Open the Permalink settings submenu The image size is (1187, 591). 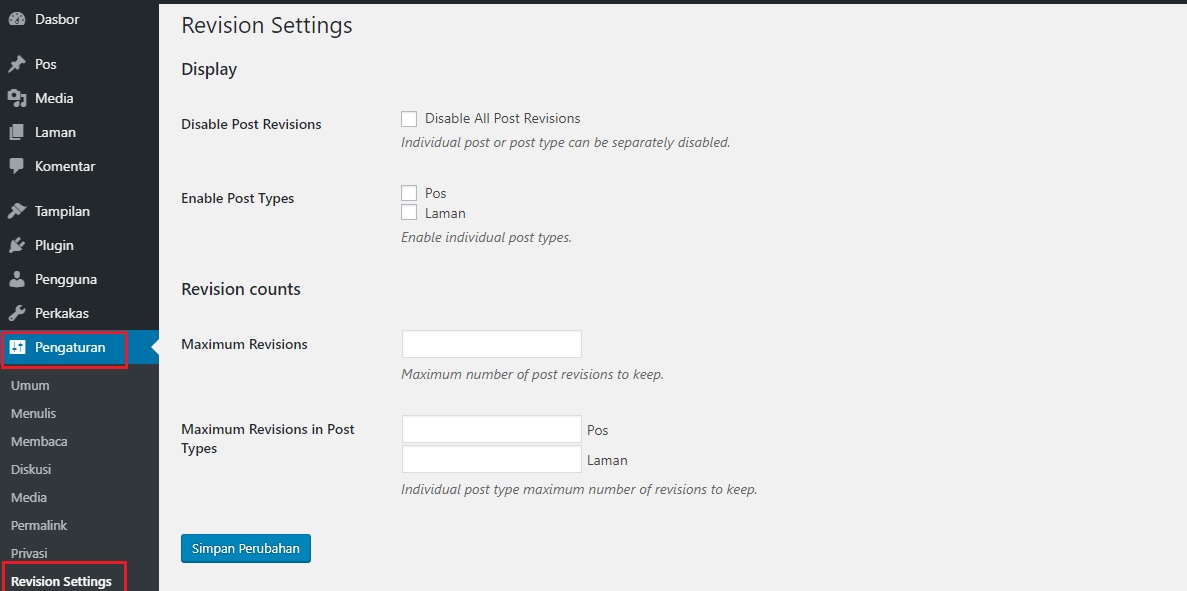pos(38,525)
